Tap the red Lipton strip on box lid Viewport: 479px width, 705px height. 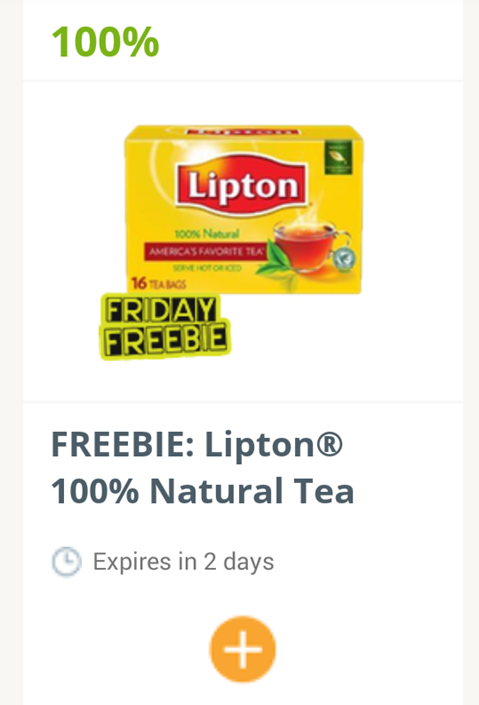243,132
